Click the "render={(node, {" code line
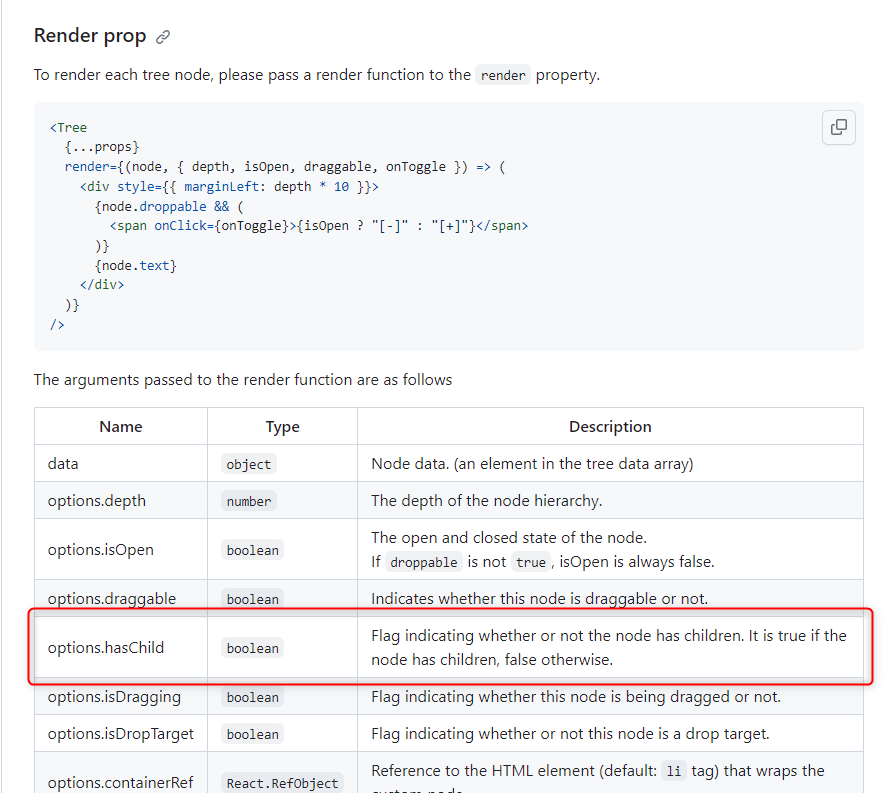 (285, 167)
